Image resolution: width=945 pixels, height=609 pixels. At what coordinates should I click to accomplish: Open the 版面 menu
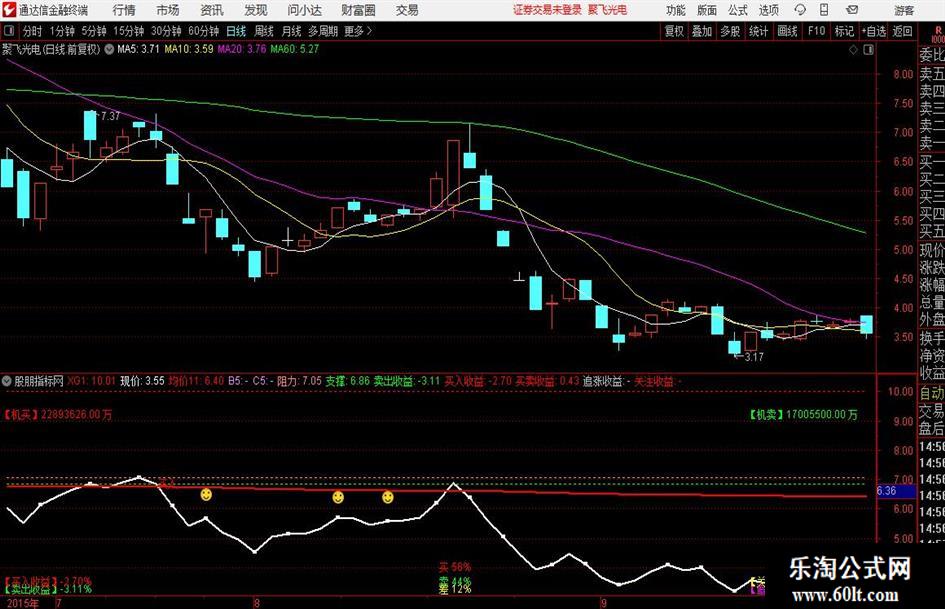pyautogui.click(x=707, y=10)
